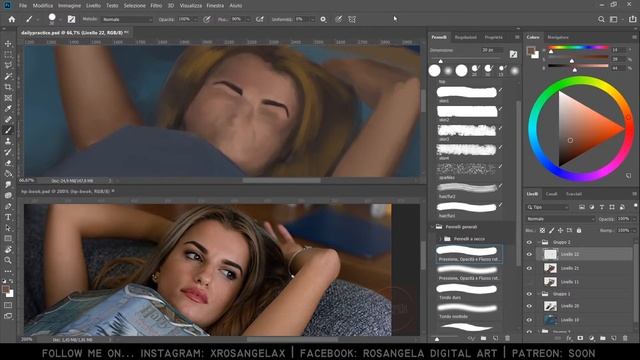
Task: Click the share icon at top right
Action: click(x=632, y=19)
